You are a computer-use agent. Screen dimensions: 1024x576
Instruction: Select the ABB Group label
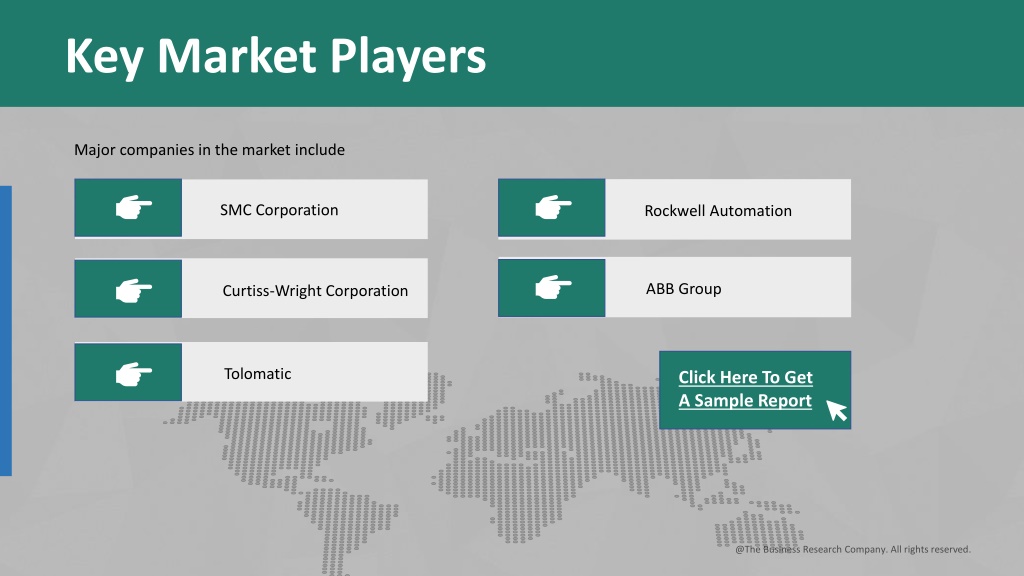(x=683, y=289)
